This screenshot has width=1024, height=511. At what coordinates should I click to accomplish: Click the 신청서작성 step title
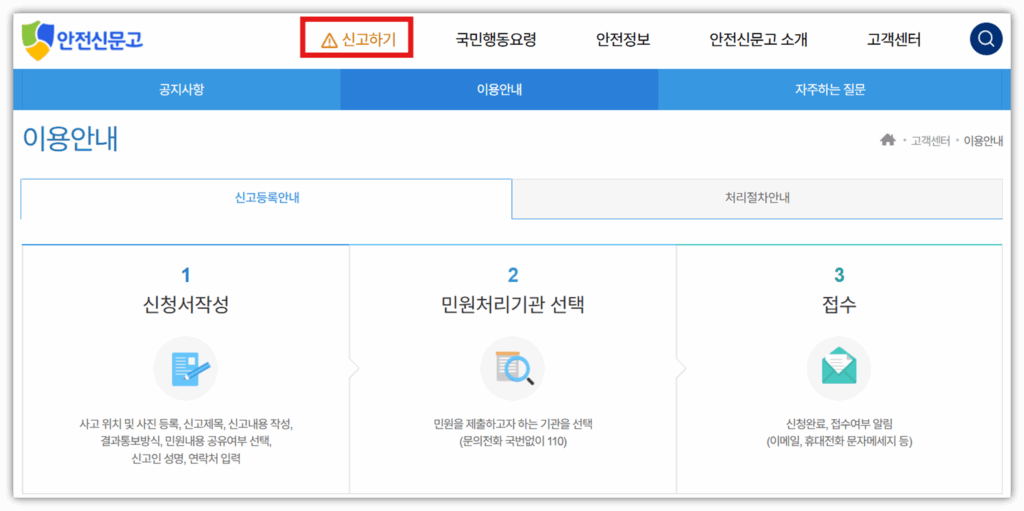coord(185,305)
